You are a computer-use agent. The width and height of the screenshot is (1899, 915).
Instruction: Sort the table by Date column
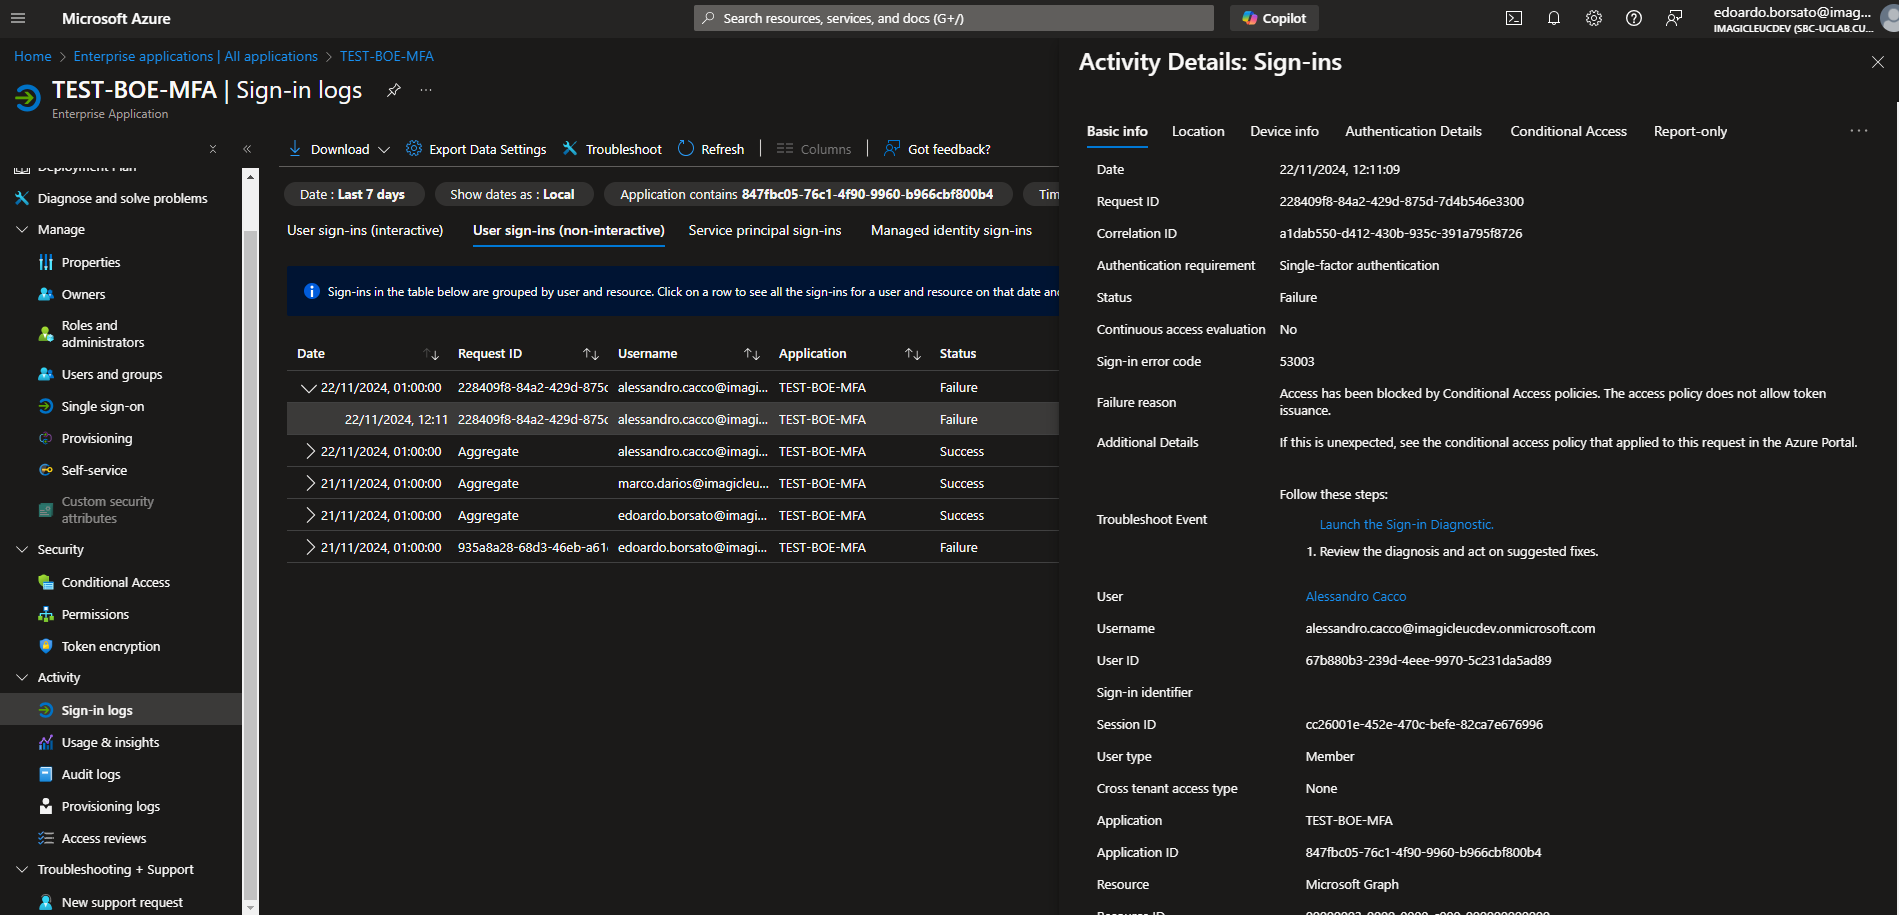[431, 354]
